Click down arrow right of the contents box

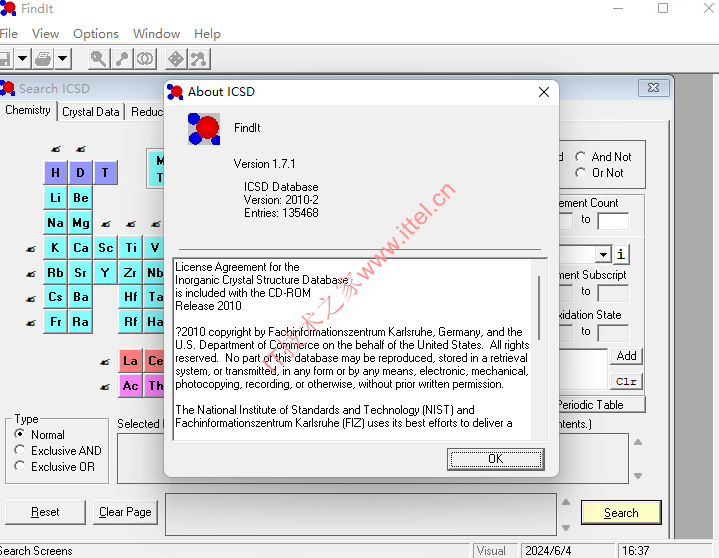638,476
